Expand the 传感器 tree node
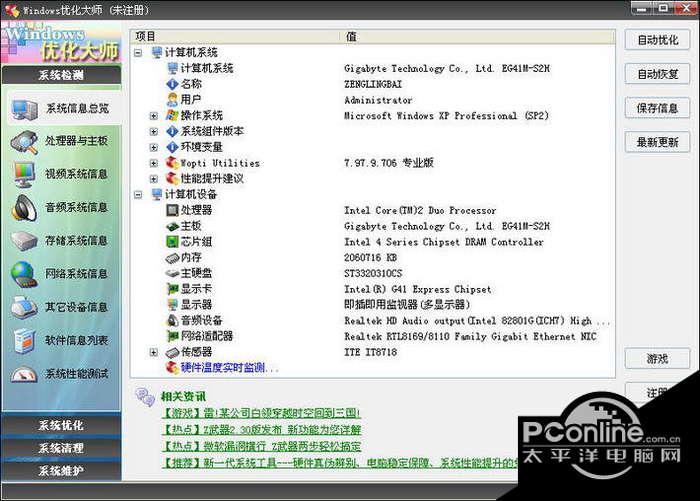Viewport: 700px width, 501px height. pyautogui.click(x=154, y=352)
